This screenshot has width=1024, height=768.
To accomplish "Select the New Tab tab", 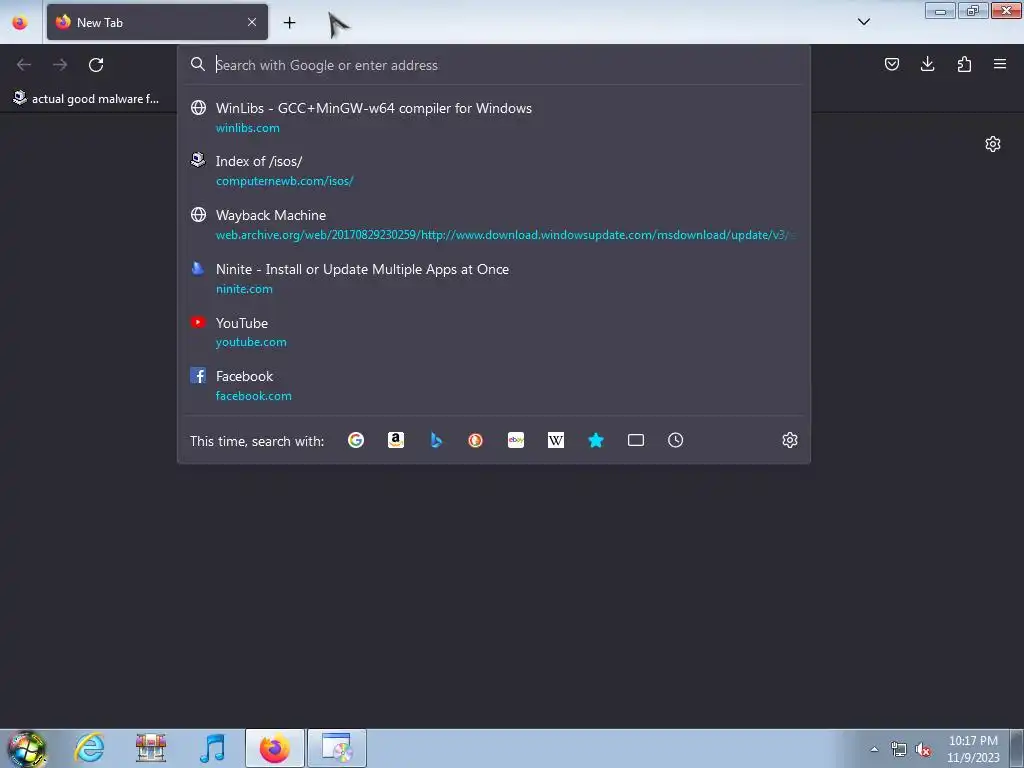I will tap(157, 22).
